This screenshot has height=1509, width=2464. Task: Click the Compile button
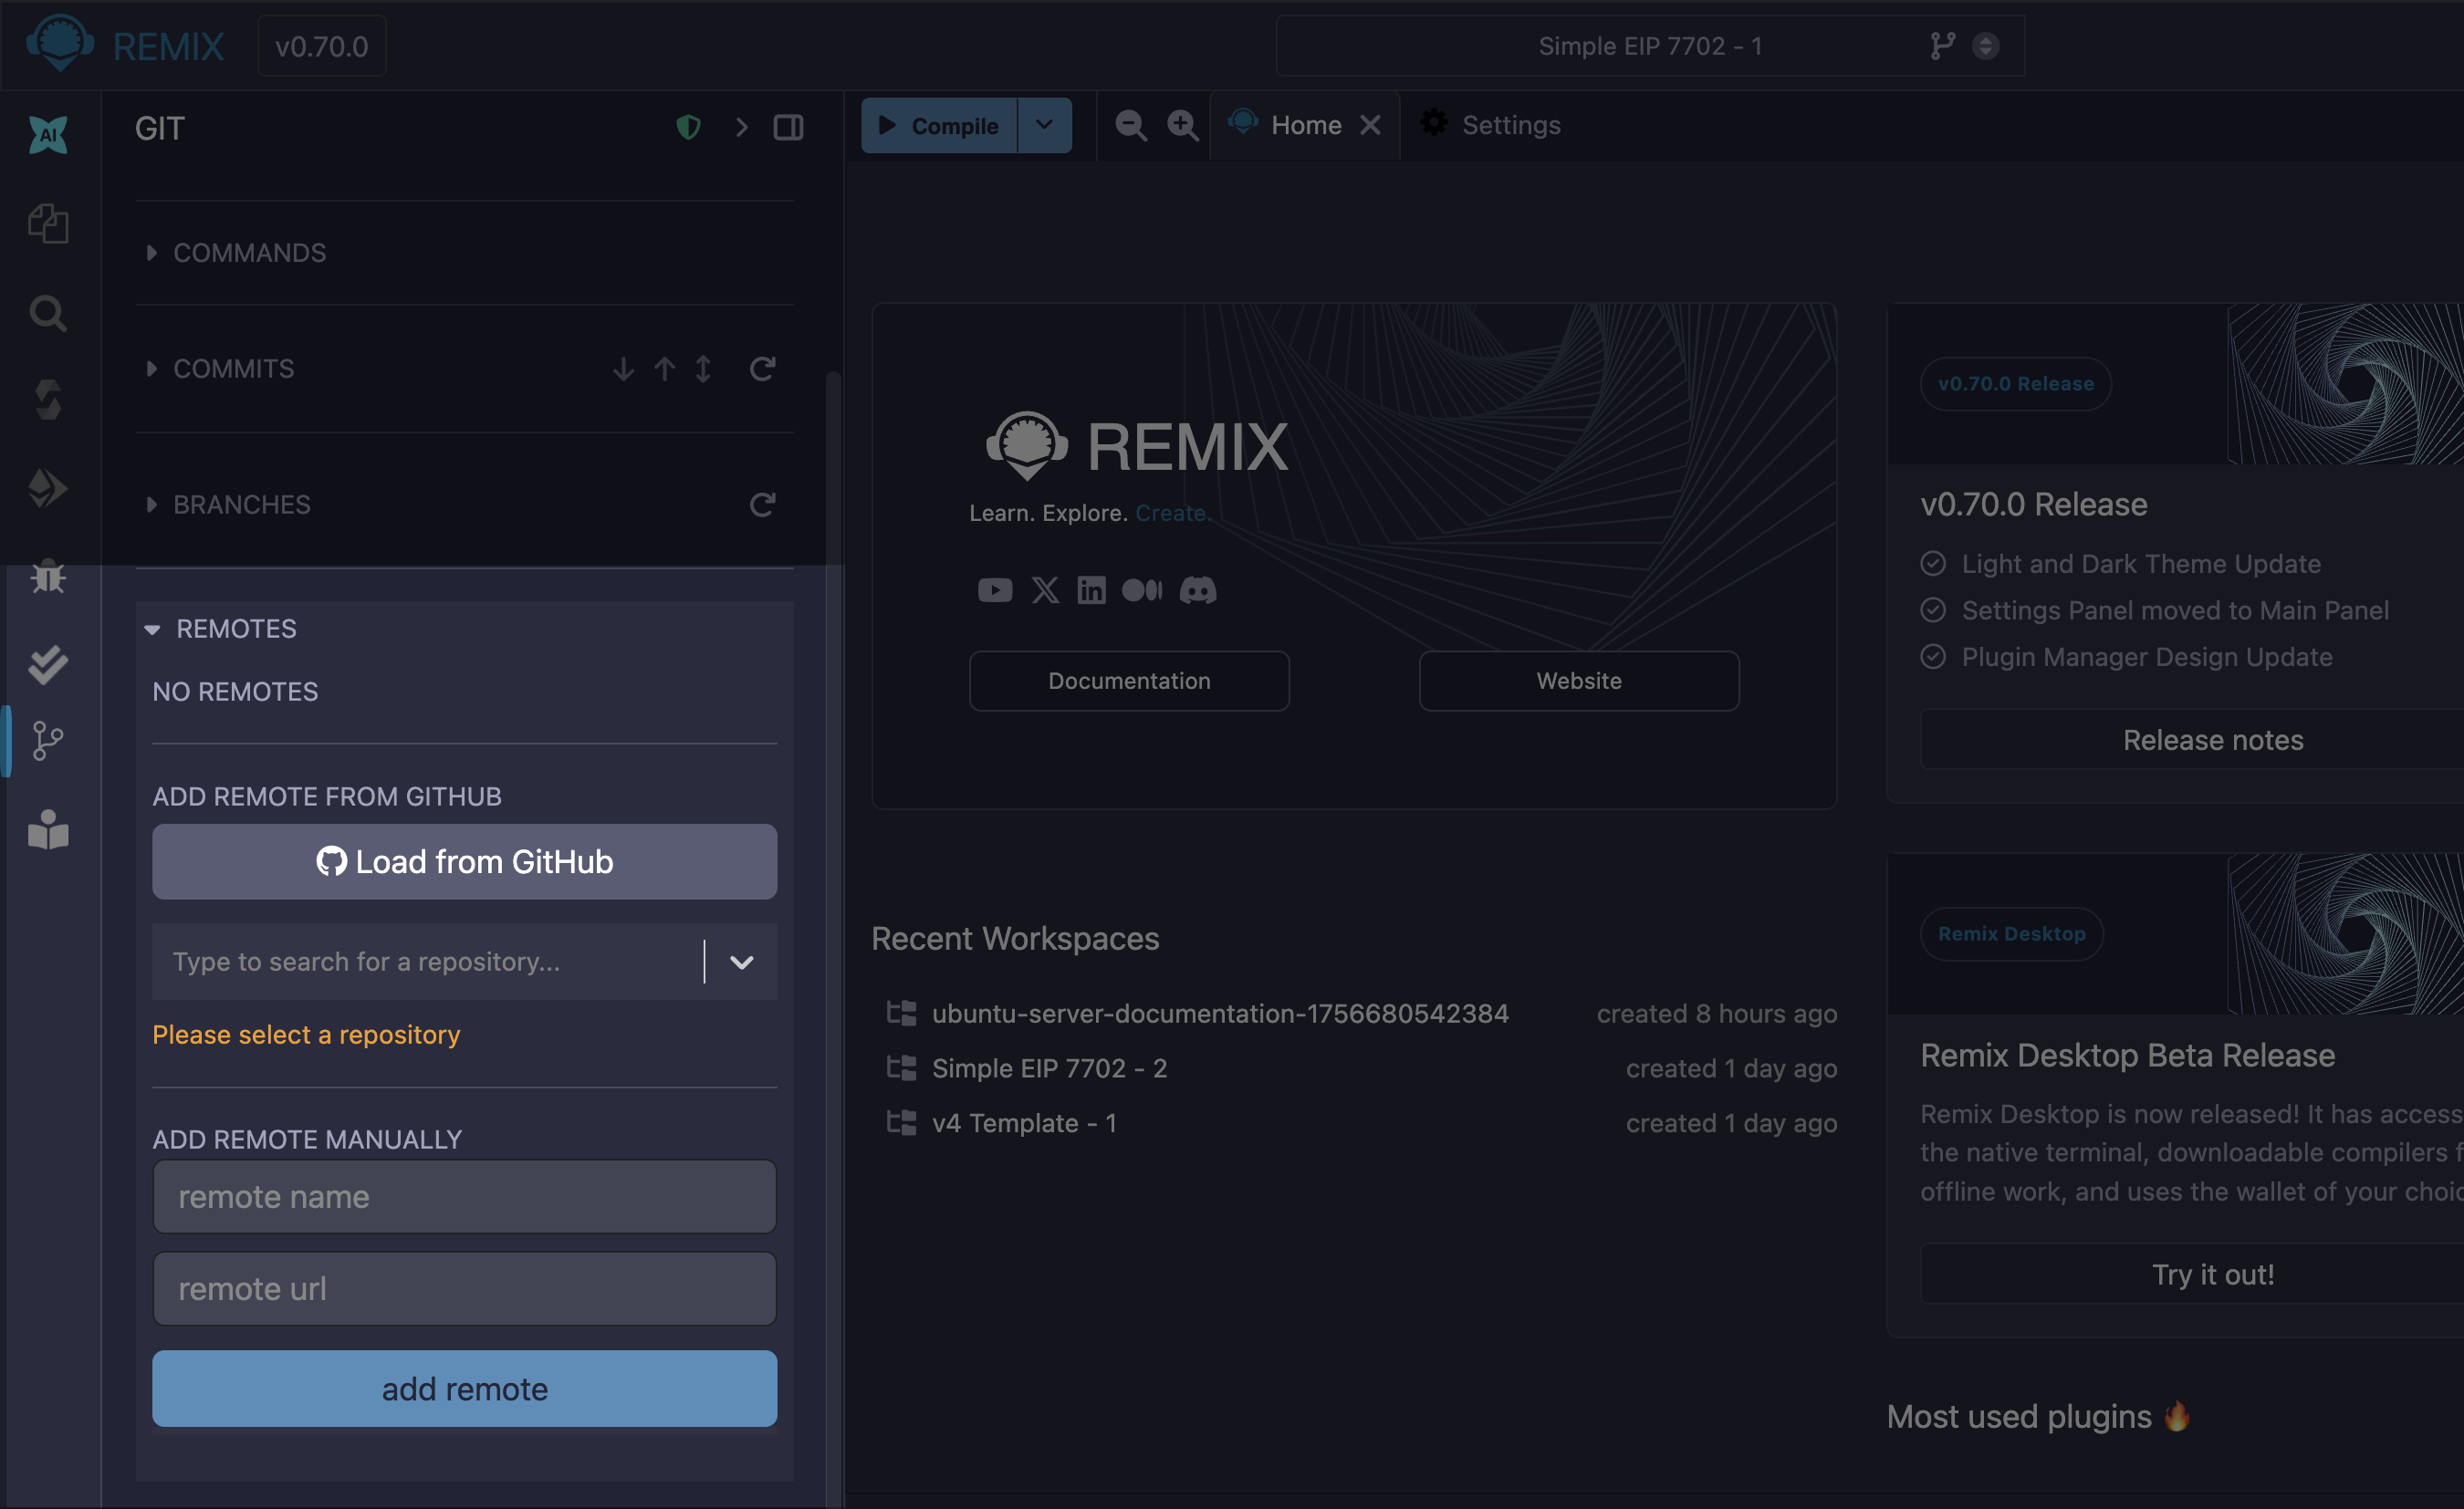[939, 125]
